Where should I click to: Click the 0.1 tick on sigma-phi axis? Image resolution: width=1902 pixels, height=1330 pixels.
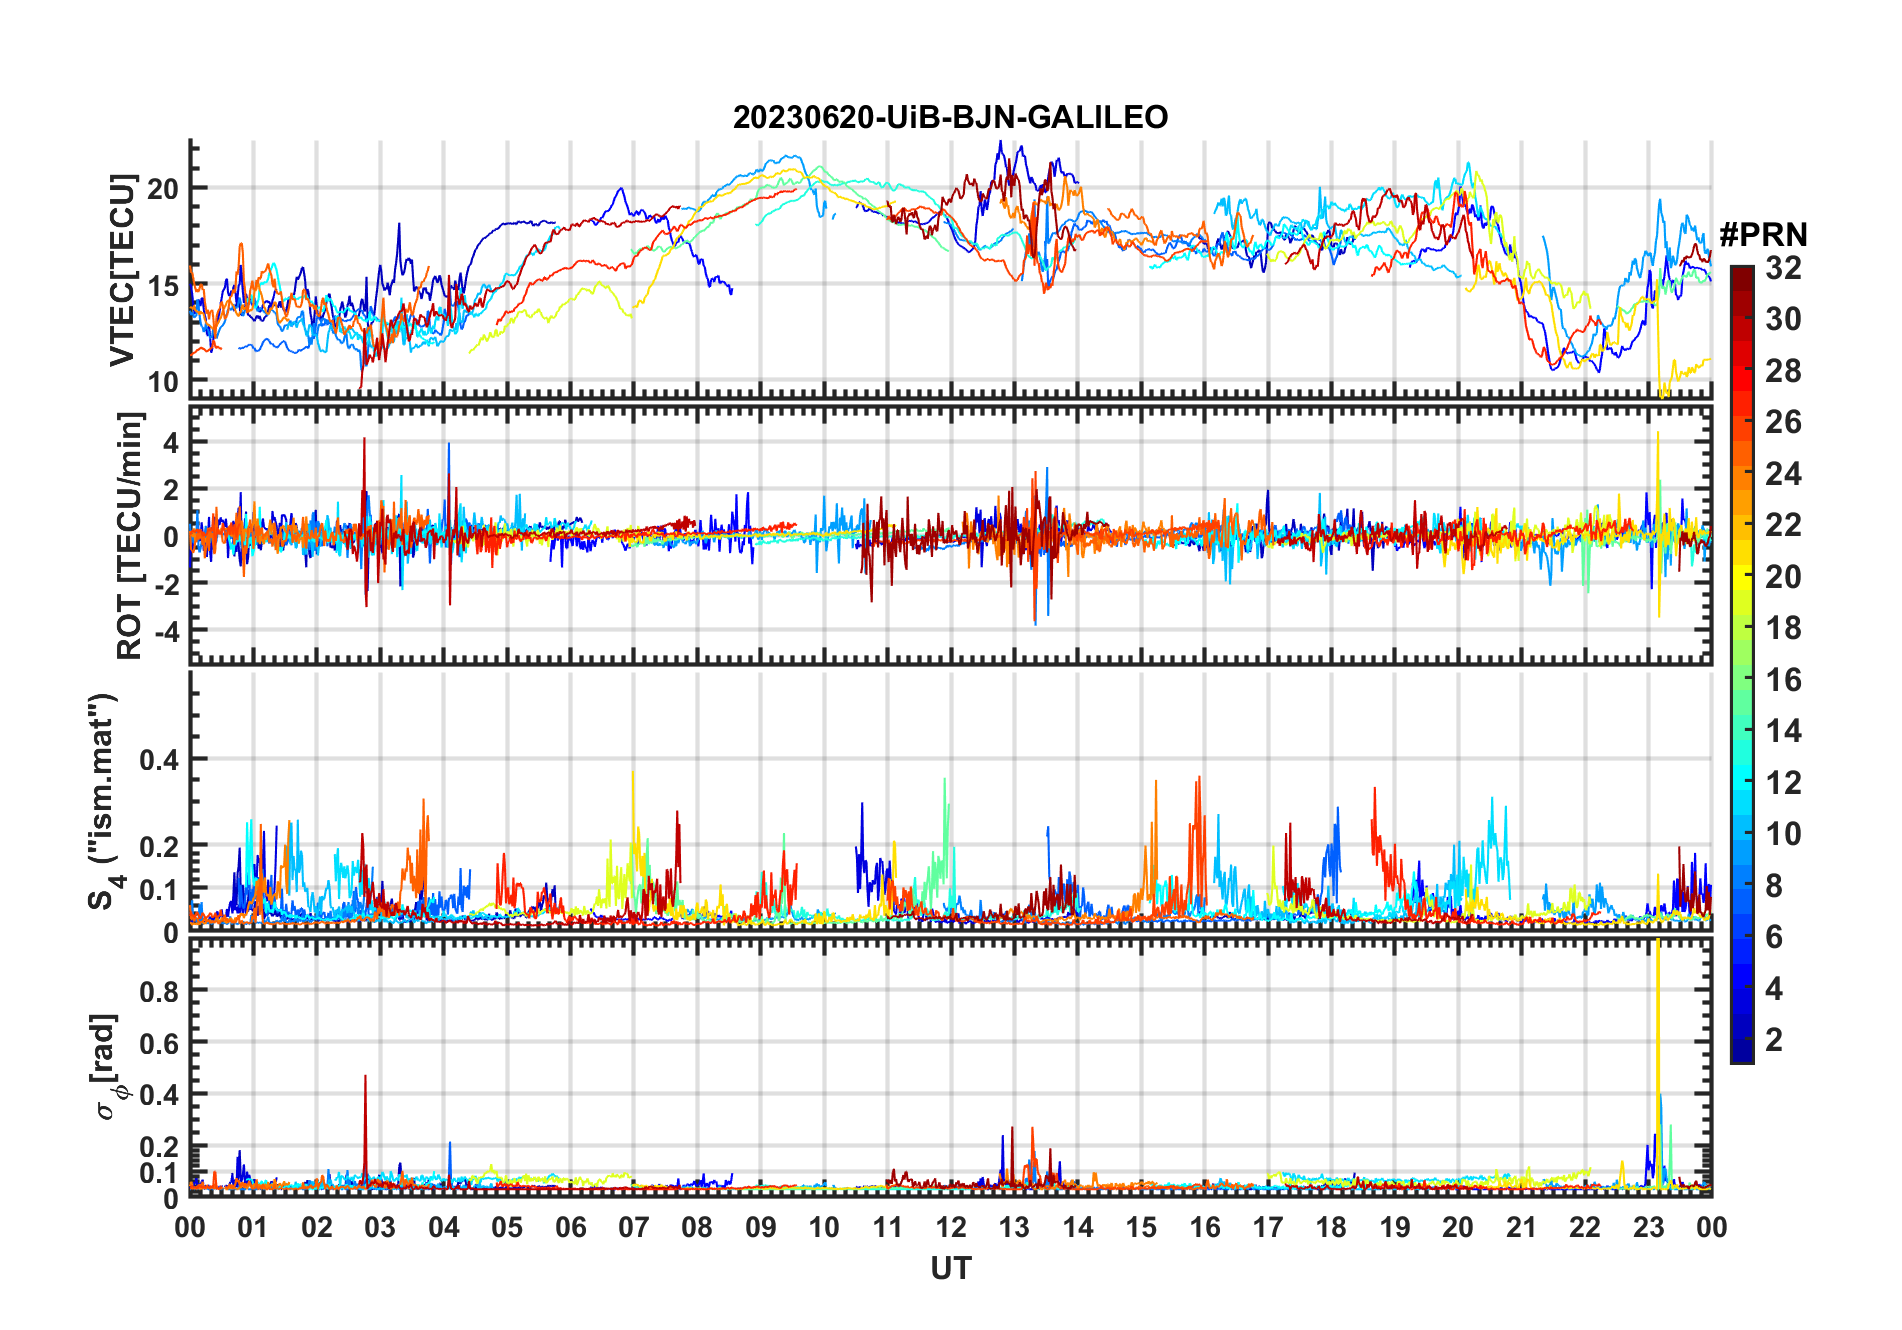(x=160, y=1172)
